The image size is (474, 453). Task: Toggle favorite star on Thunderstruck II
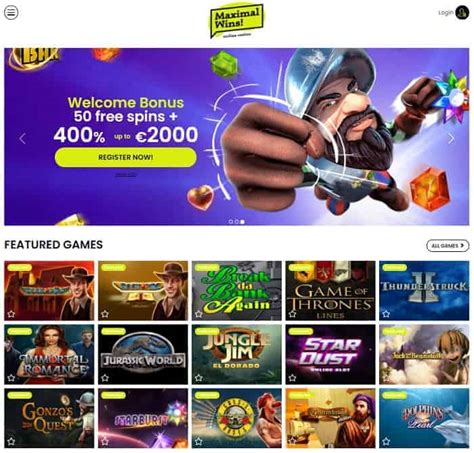(x=386, y=314)
